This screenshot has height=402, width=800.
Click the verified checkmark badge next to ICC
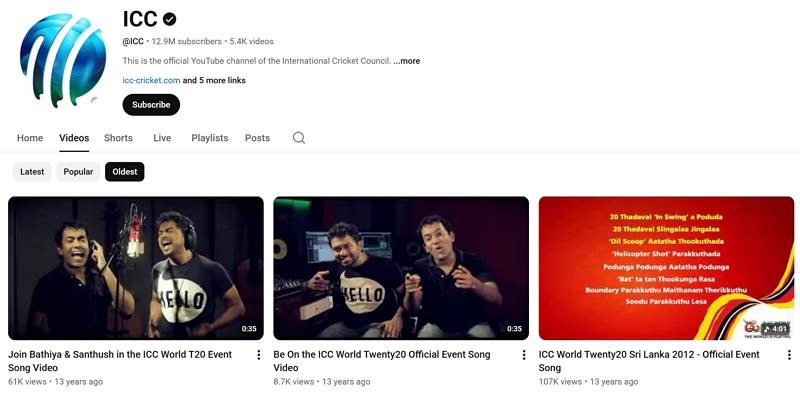click(x=169, y=19)
